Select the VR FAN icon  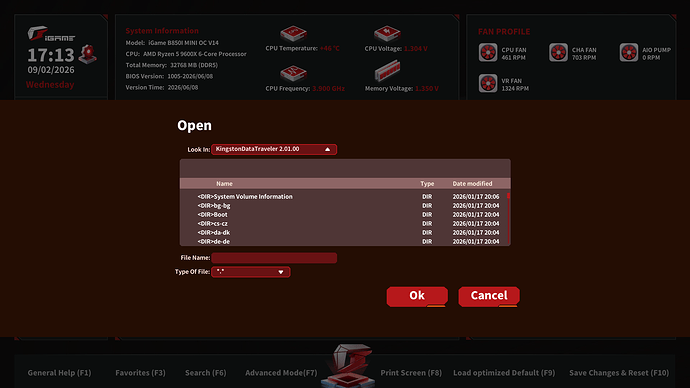pyautogui.click(x=488, y=83)
